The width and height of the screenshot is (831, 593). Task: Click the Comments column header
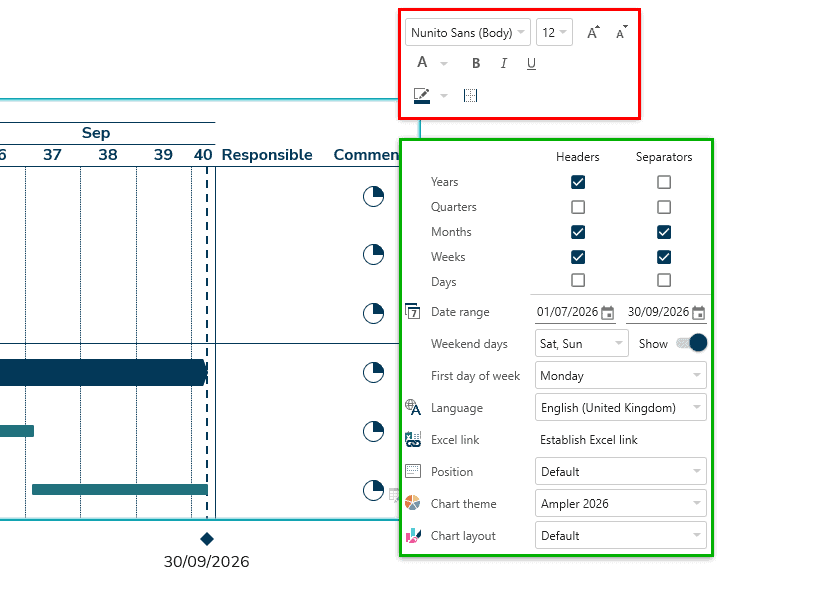(366, 155)
